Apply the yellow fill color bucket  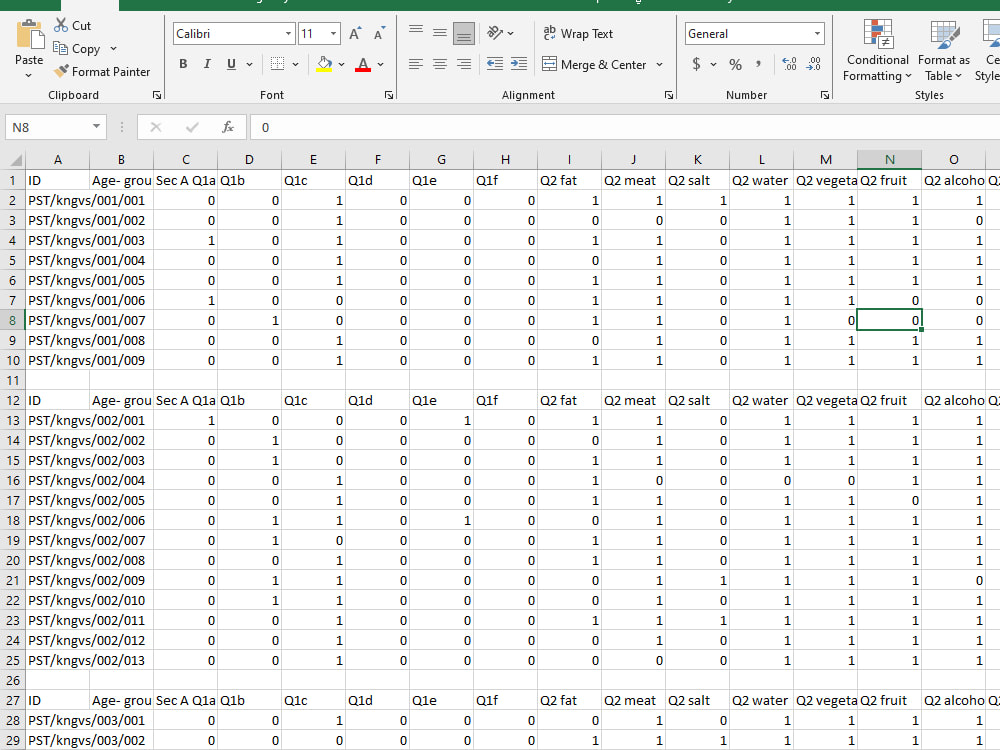(x=324, y=64)
